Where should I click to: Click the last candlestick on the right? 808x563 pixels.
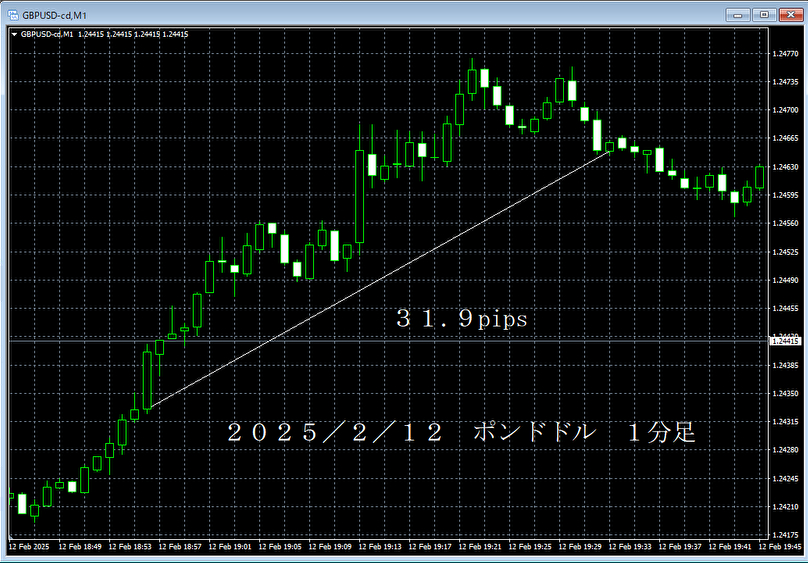point(759,177)
